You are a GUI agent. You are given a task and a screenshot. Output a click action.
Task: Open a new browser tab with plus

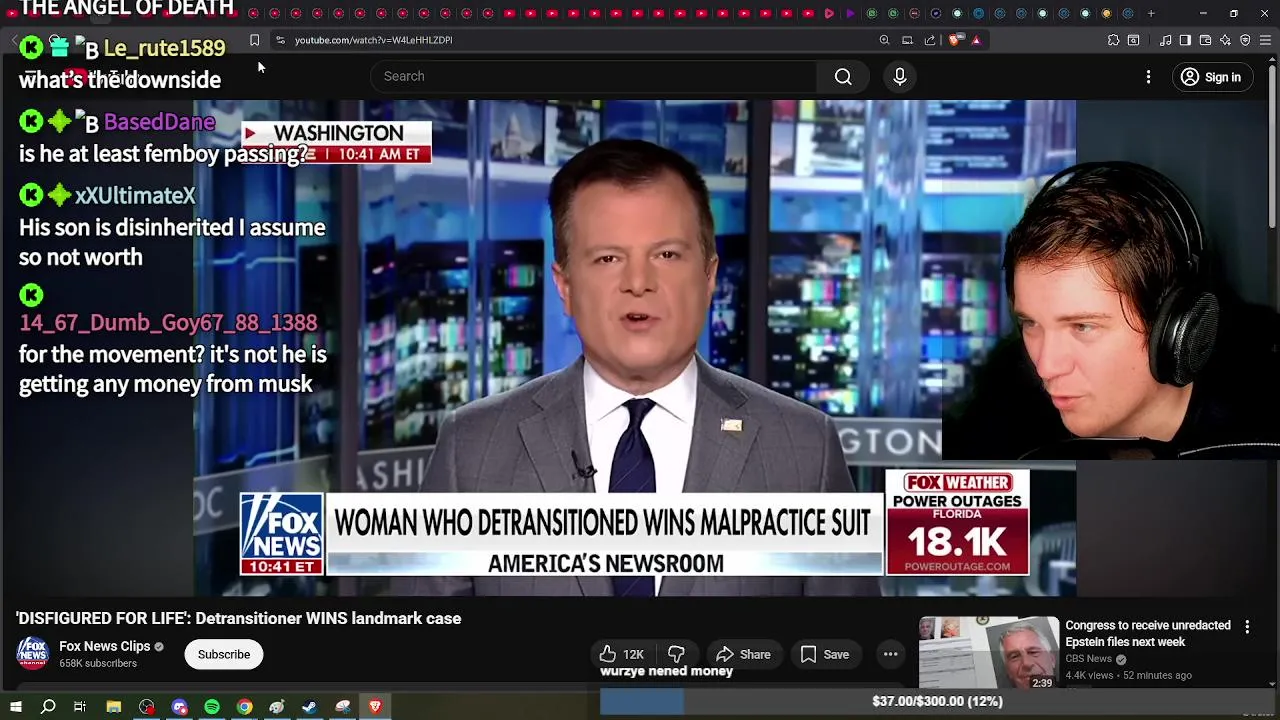[1151, 13]
